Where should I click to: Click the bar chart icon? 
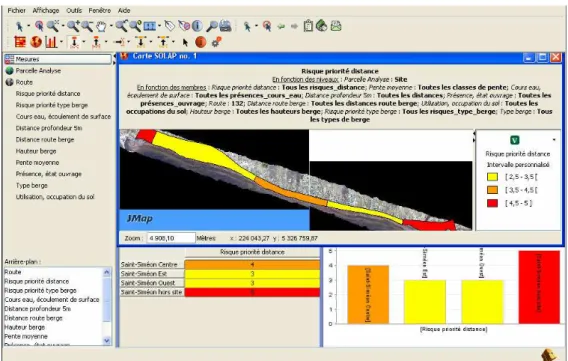tap(51, 42)
